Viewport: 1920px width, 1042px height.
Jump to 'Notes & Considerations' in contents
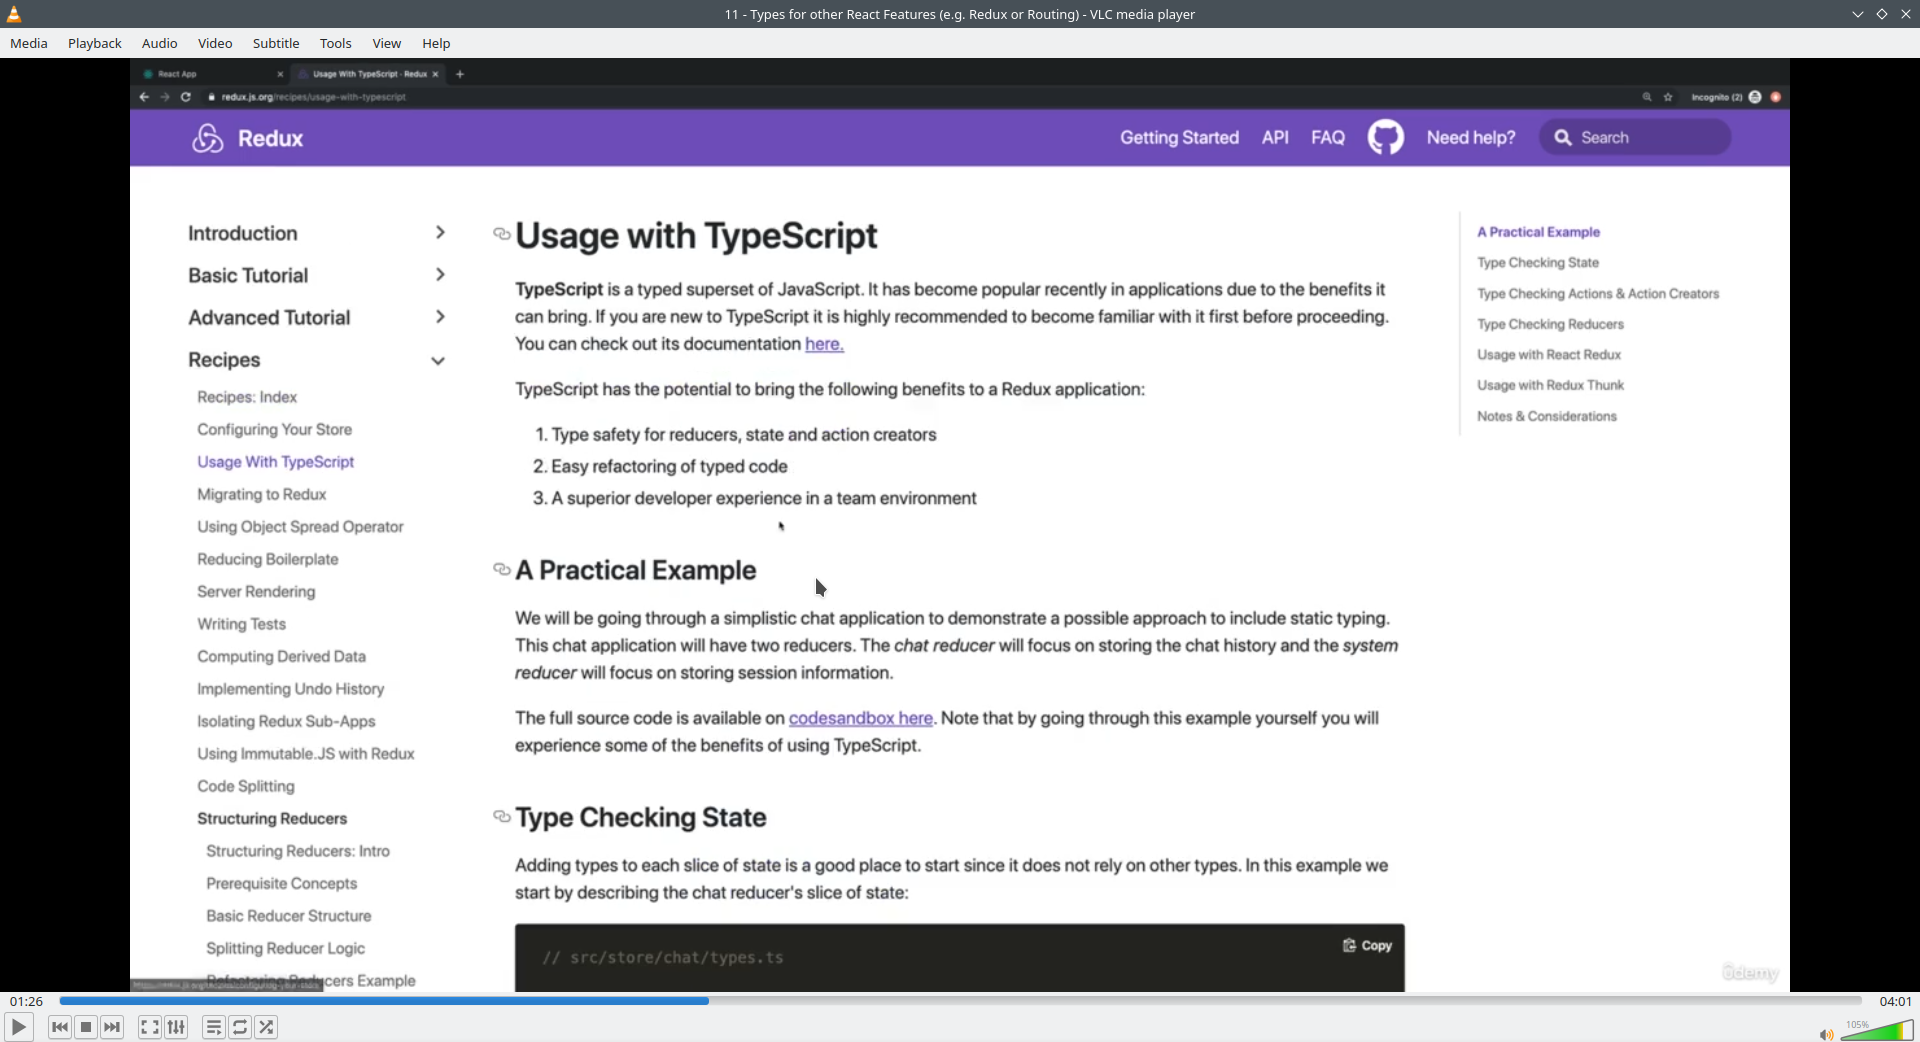1547,416
